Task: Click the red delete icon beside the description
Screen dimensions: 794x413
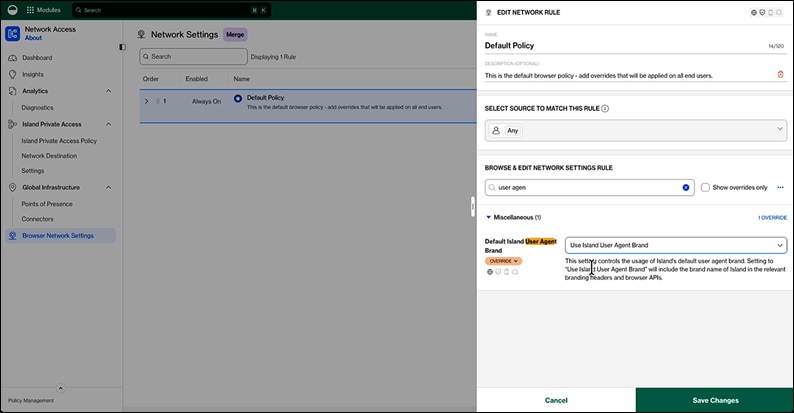Action: click(780, 74)
